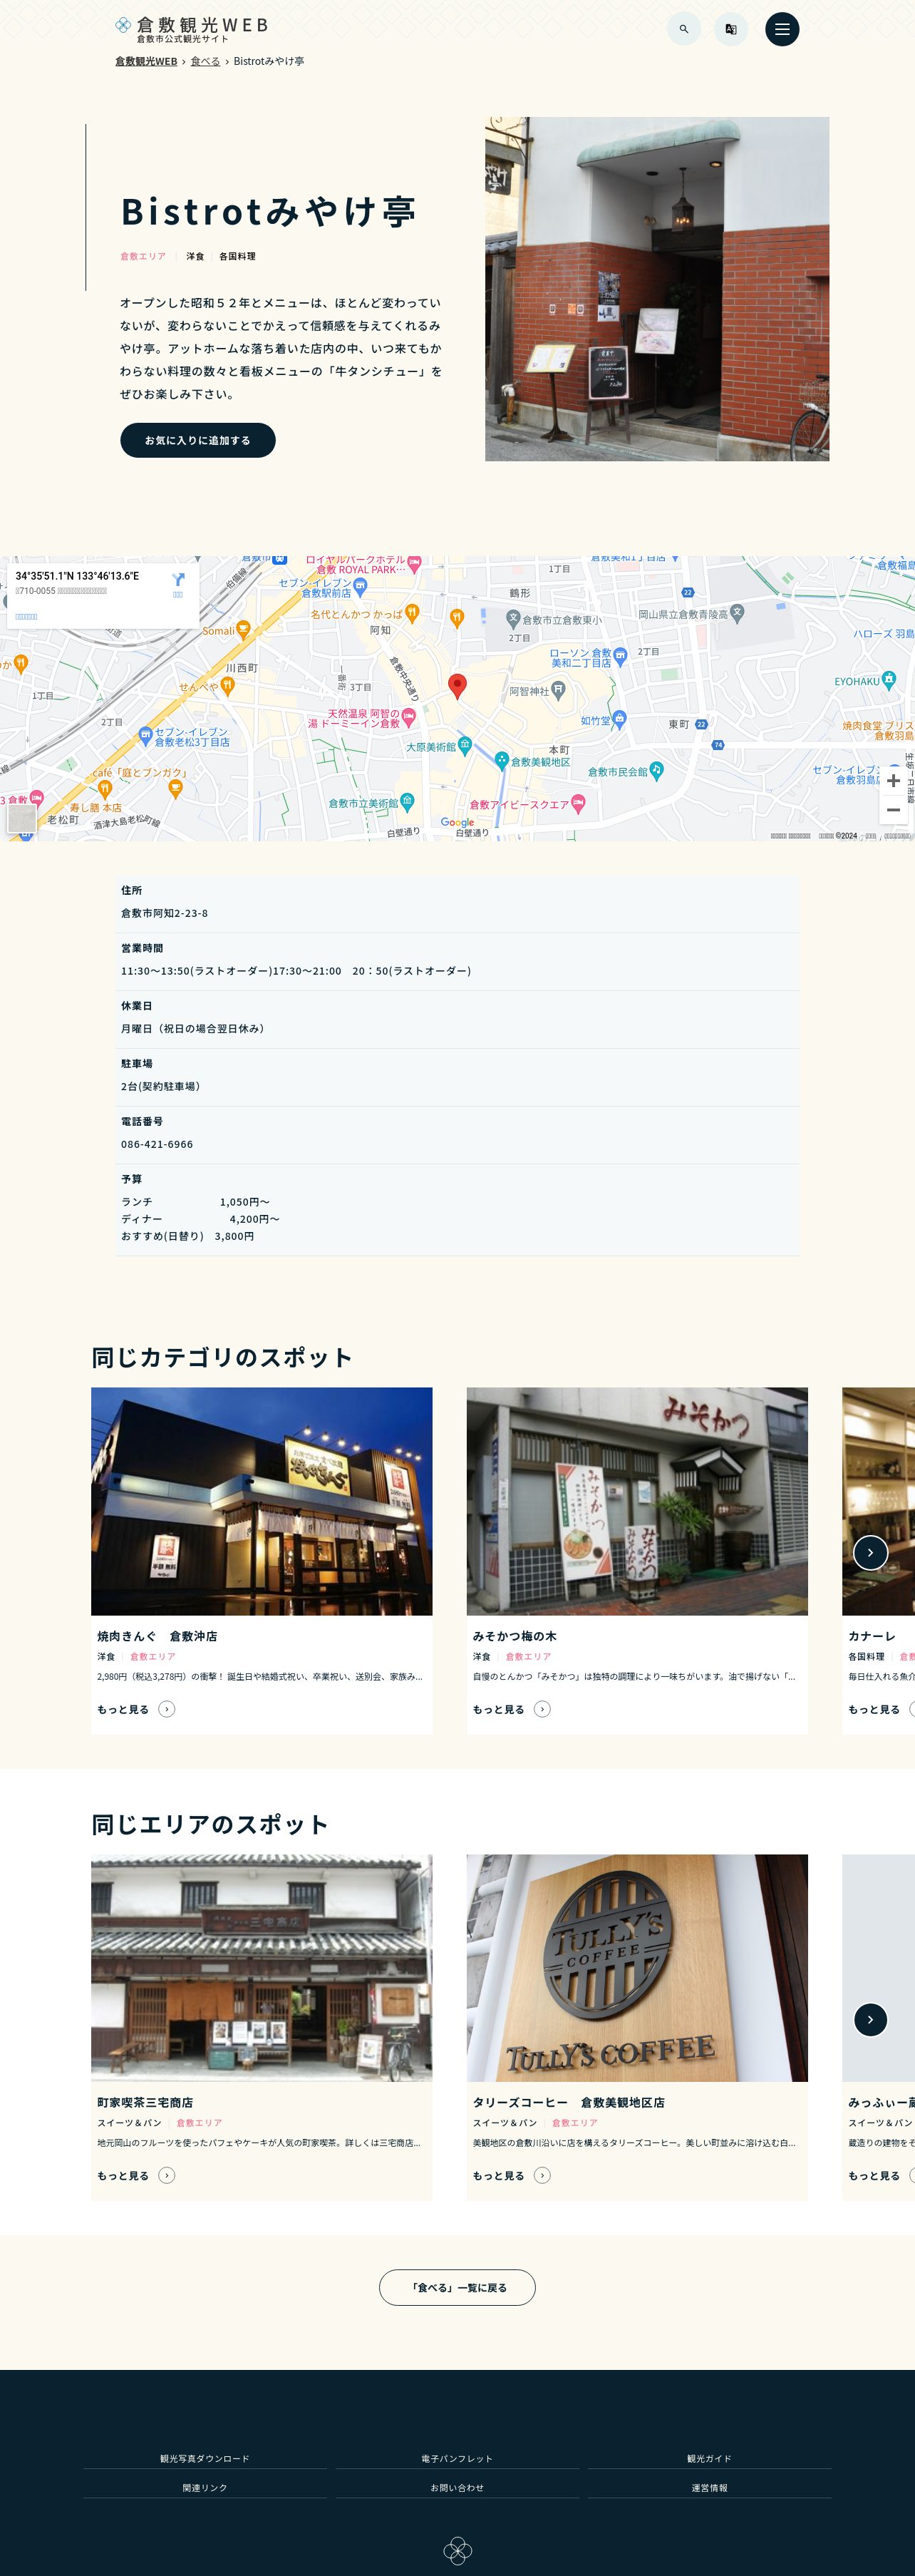Click 観光ガイド footer link
The image size is (915, 2576).
coord(709,2459)
